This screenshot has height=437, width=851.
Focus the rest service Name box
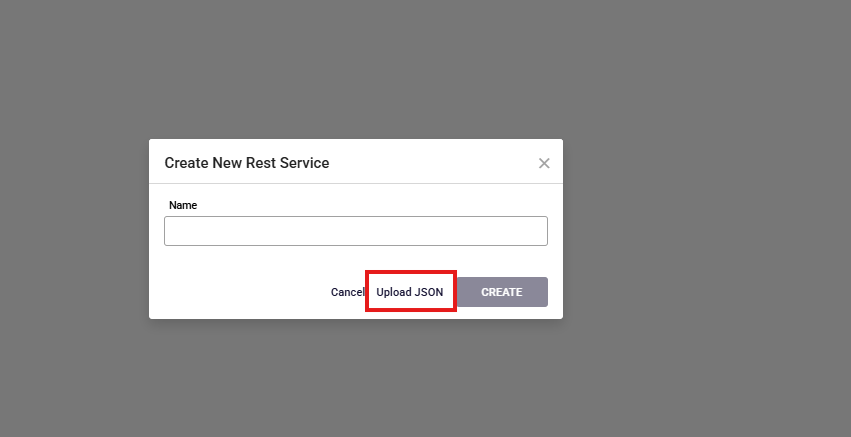click(x=355, y=231)
